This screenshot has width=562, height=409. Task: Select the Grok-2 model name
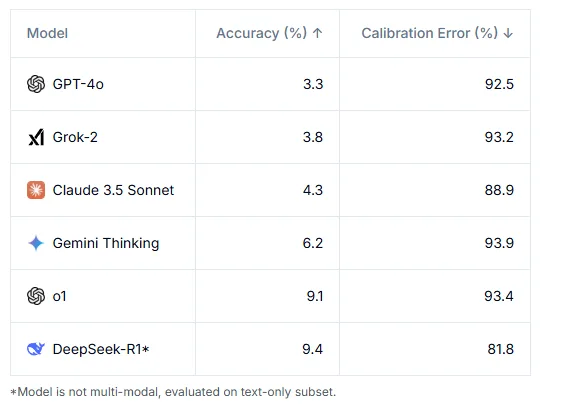75,137
